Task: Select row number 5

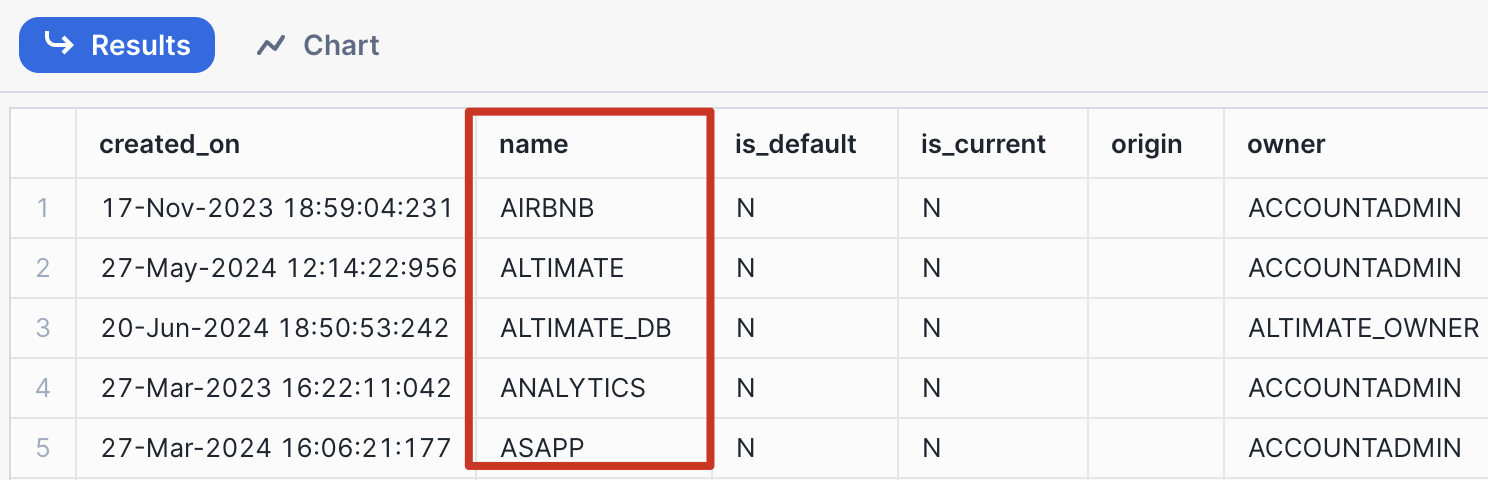Action: click(x=42, y=448)
